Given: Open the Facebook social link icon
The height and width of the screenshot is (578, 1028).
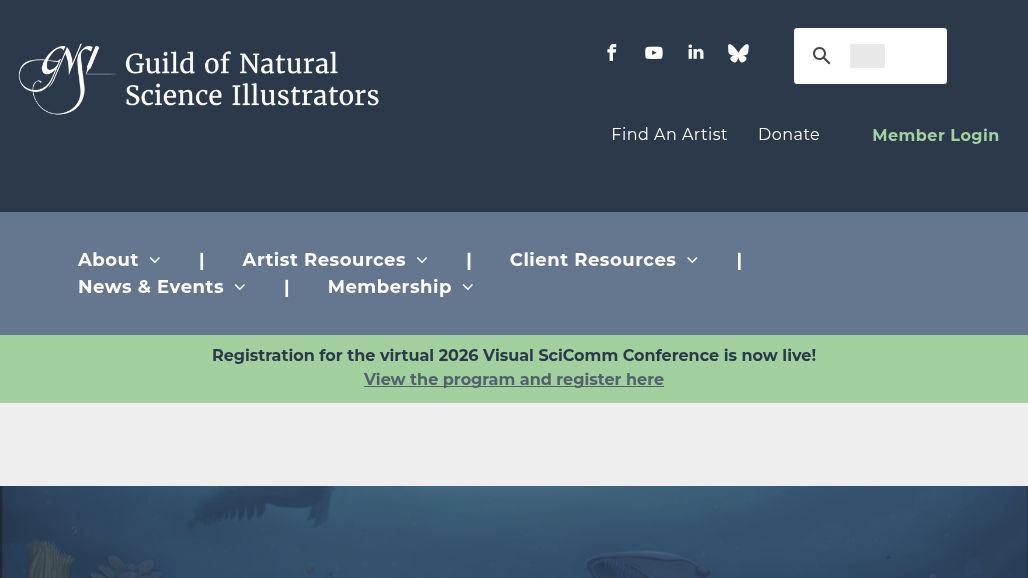Looking at the screenshot, I should [612, 53].
